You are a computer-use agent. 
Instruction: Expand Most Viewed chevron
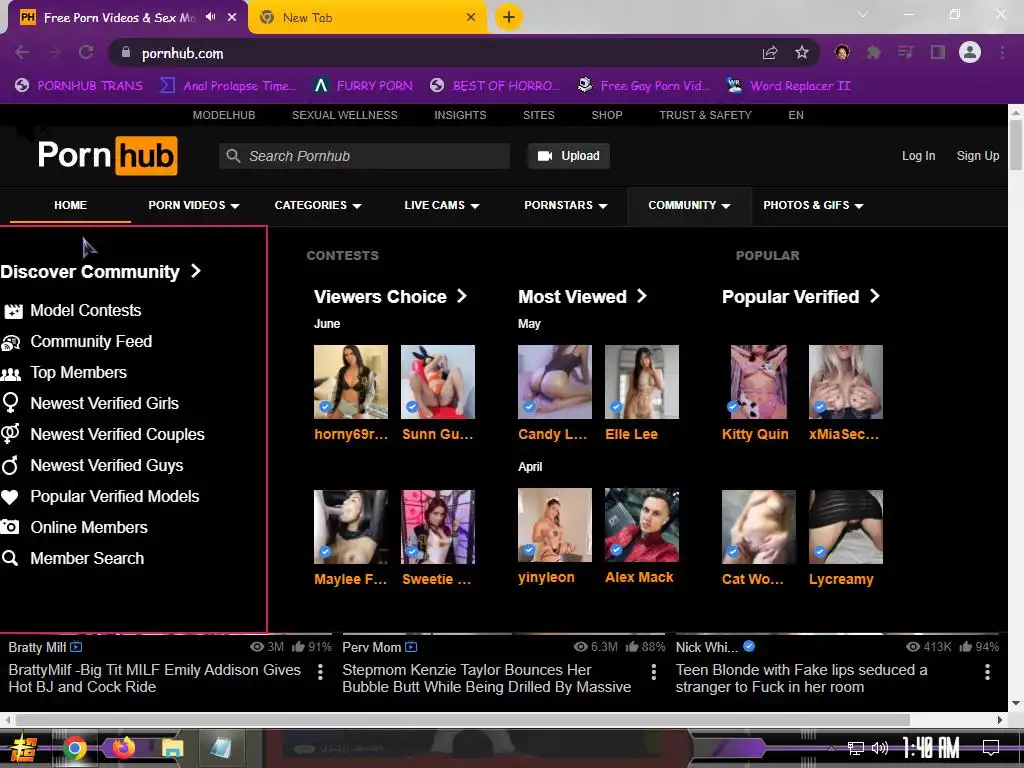[642, 296]
